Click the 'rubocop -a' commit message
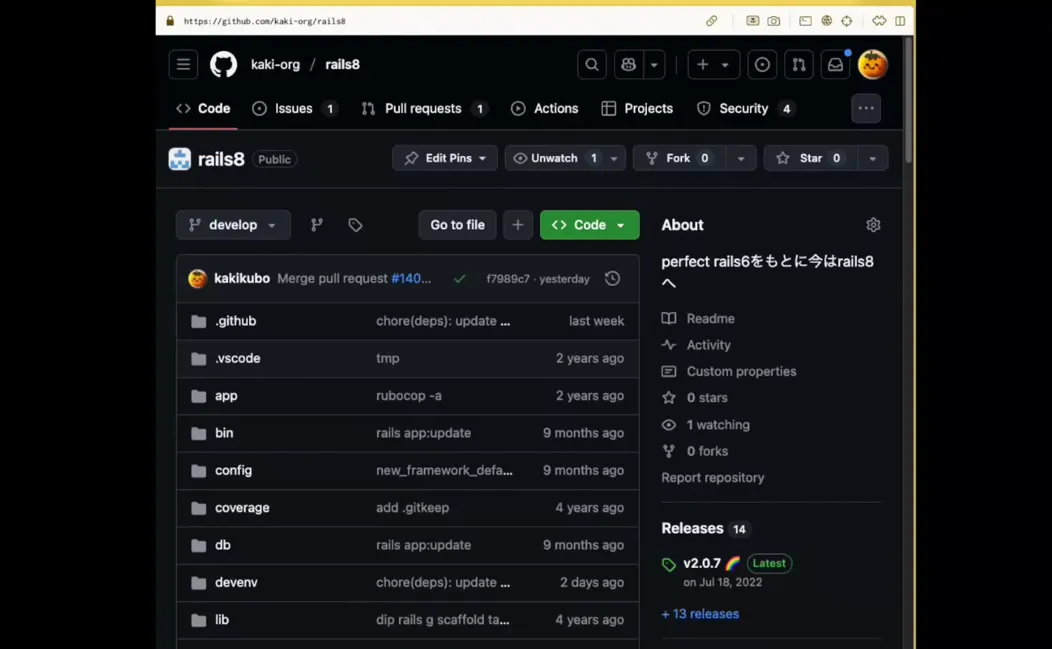 click(409, 396)
